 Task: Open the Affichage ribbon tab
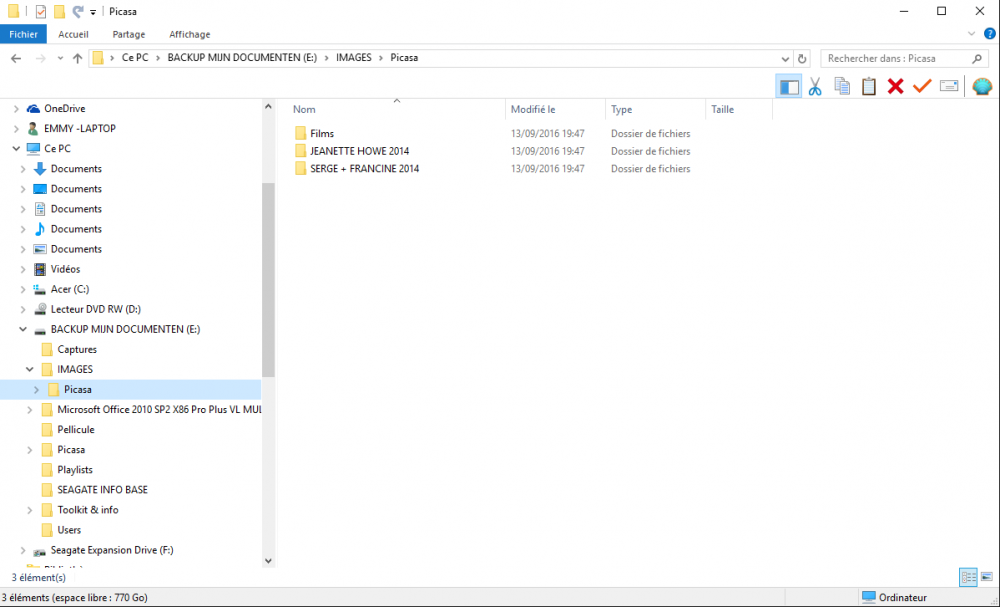point(189,34)
